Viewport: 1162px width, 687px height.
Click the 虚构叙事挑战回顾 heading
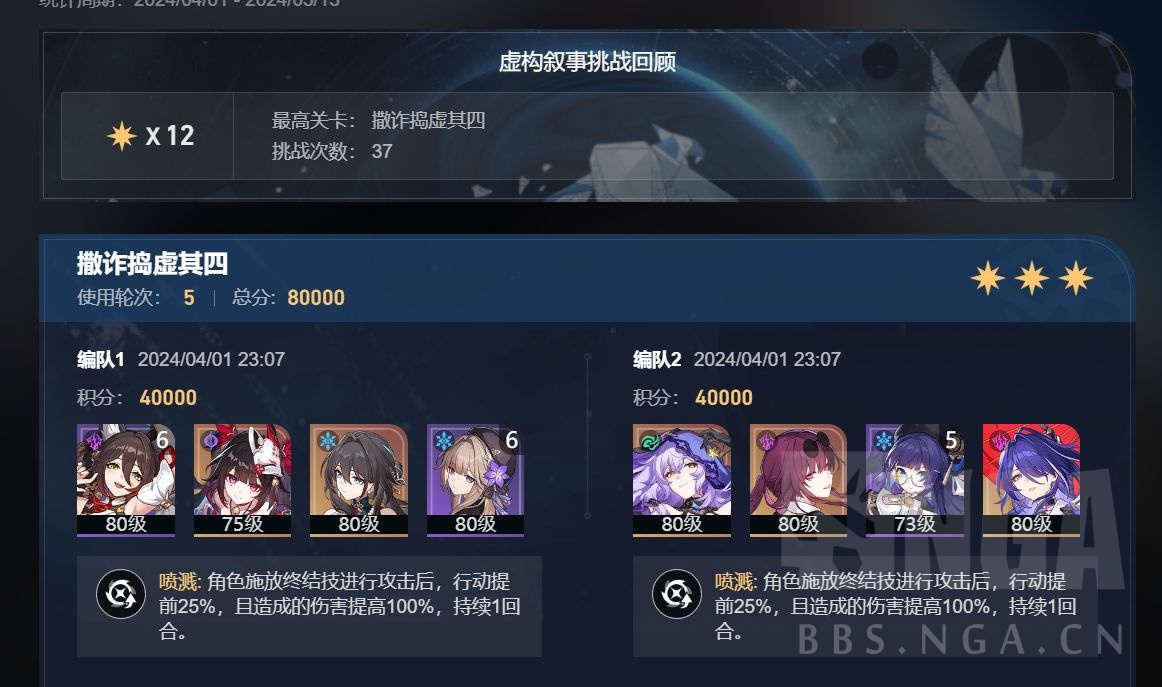(587, 62)
